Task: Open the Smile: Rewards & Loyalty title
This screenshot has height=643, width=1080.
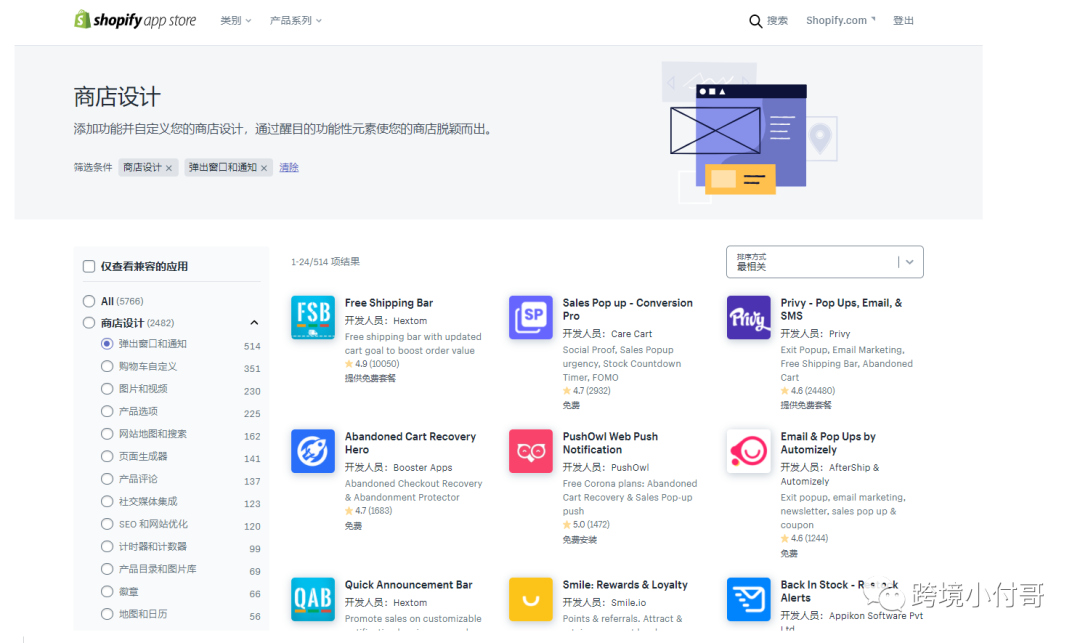Action: click(x=625, y=584)
